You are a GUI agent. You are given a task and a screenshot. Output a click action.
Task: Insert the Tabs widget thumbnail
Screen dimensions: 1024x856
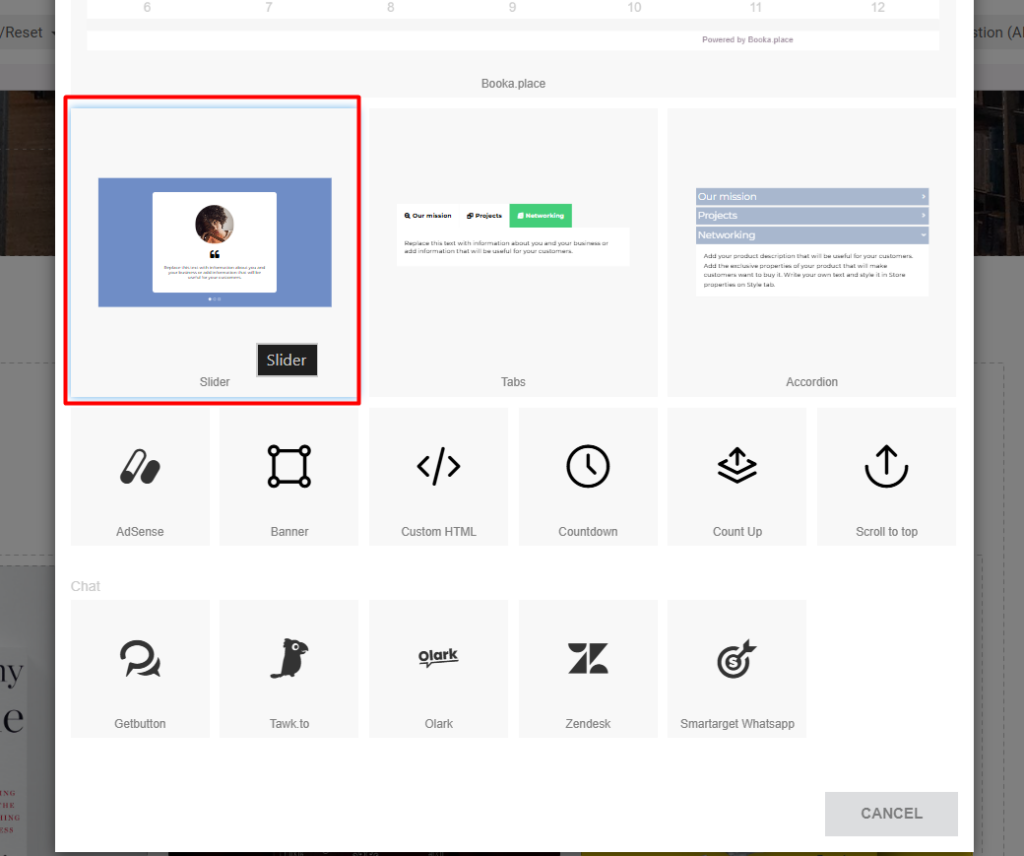[513, 234]
